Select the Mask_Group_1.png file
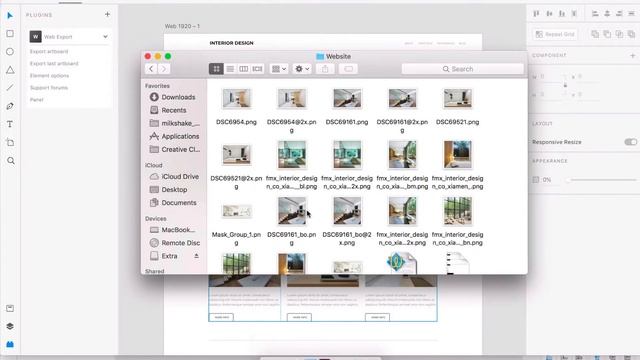Screen dimensions: 640x360 236,223
